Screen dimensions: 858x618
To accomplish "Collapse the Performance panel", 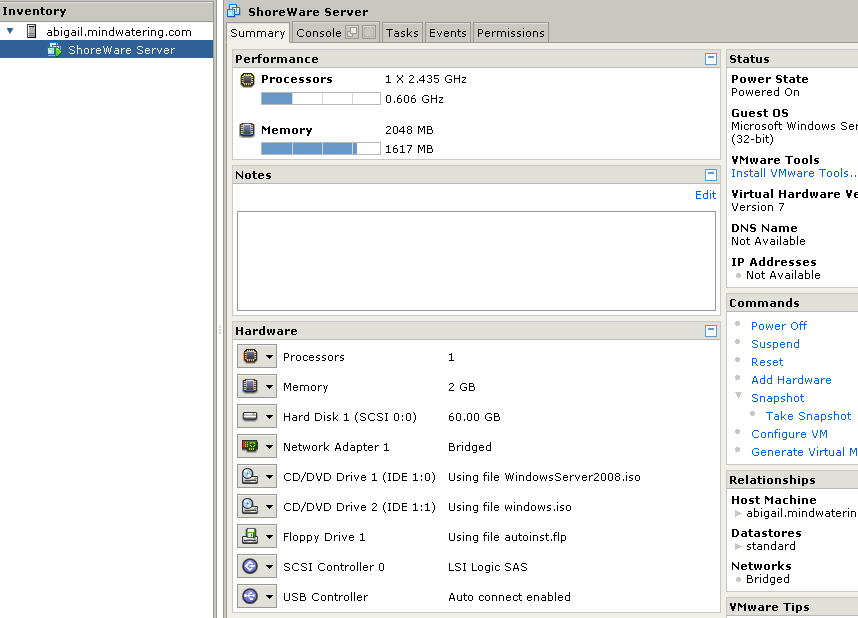I will [x=711, y=59].
